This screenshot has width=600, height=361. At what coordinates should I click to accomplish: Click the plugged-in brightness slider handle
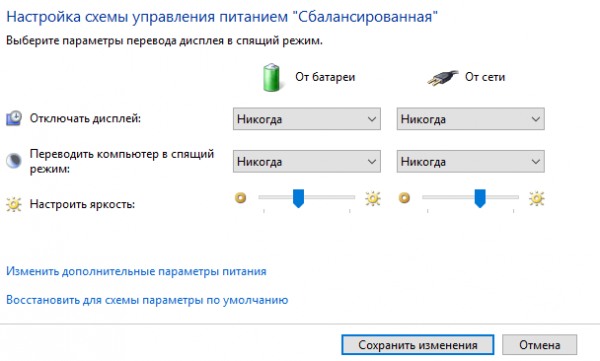480,198
